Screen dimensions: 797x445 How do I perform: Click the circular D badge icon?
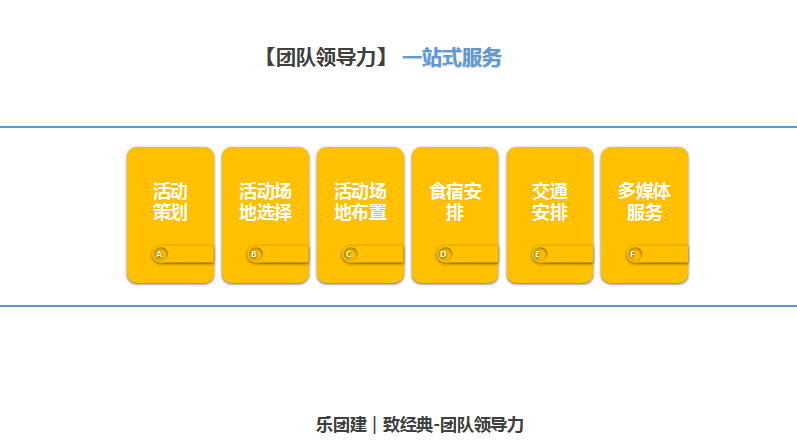coord(444,254)
